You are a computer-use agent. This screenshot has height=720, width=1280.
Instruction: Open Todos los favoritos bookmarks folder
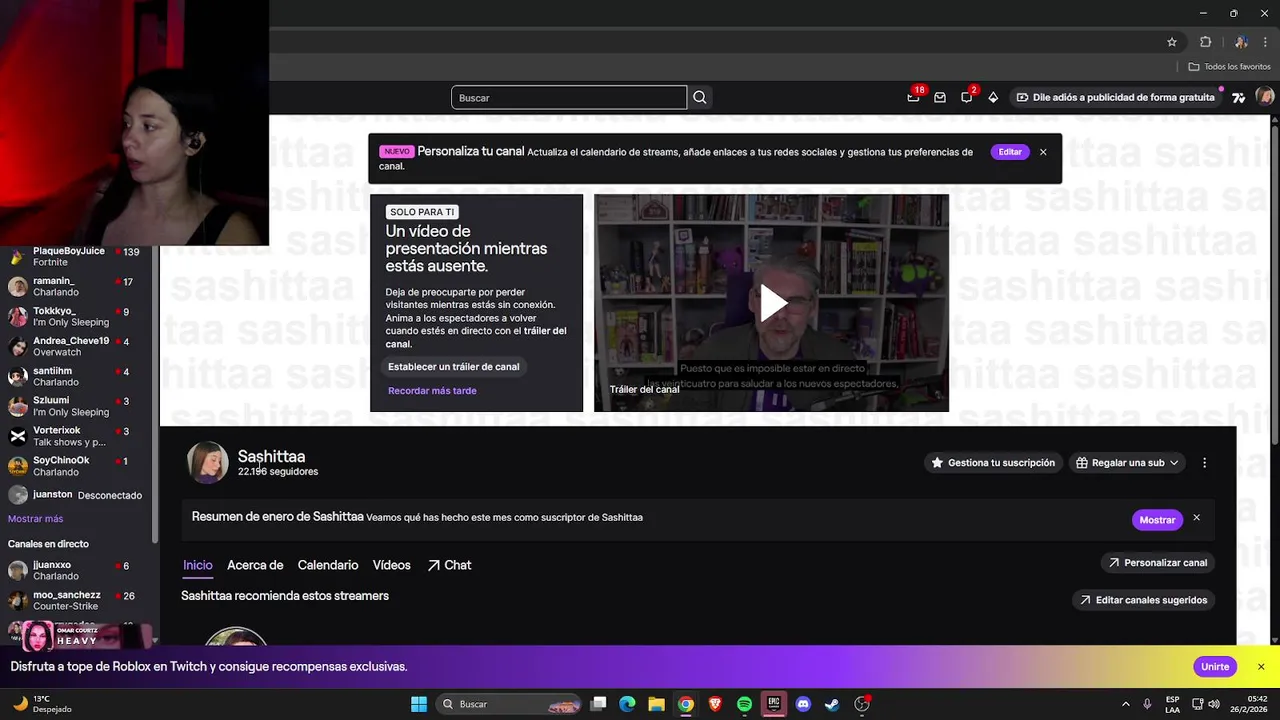click(x=1229, y=67)
